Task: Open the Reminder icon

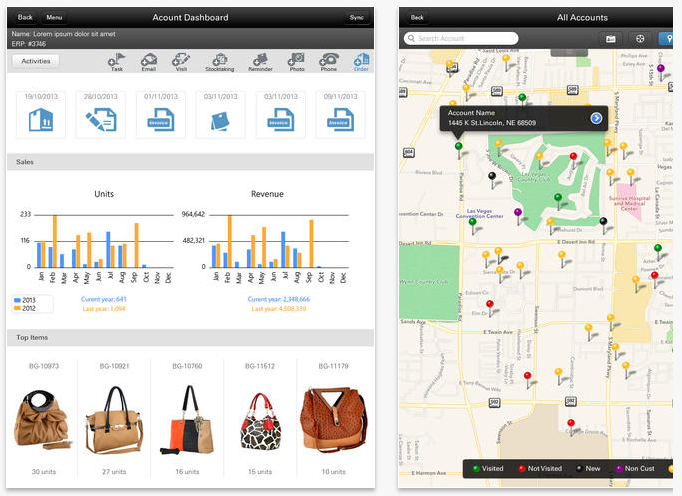Action: (x=262, y=61)
